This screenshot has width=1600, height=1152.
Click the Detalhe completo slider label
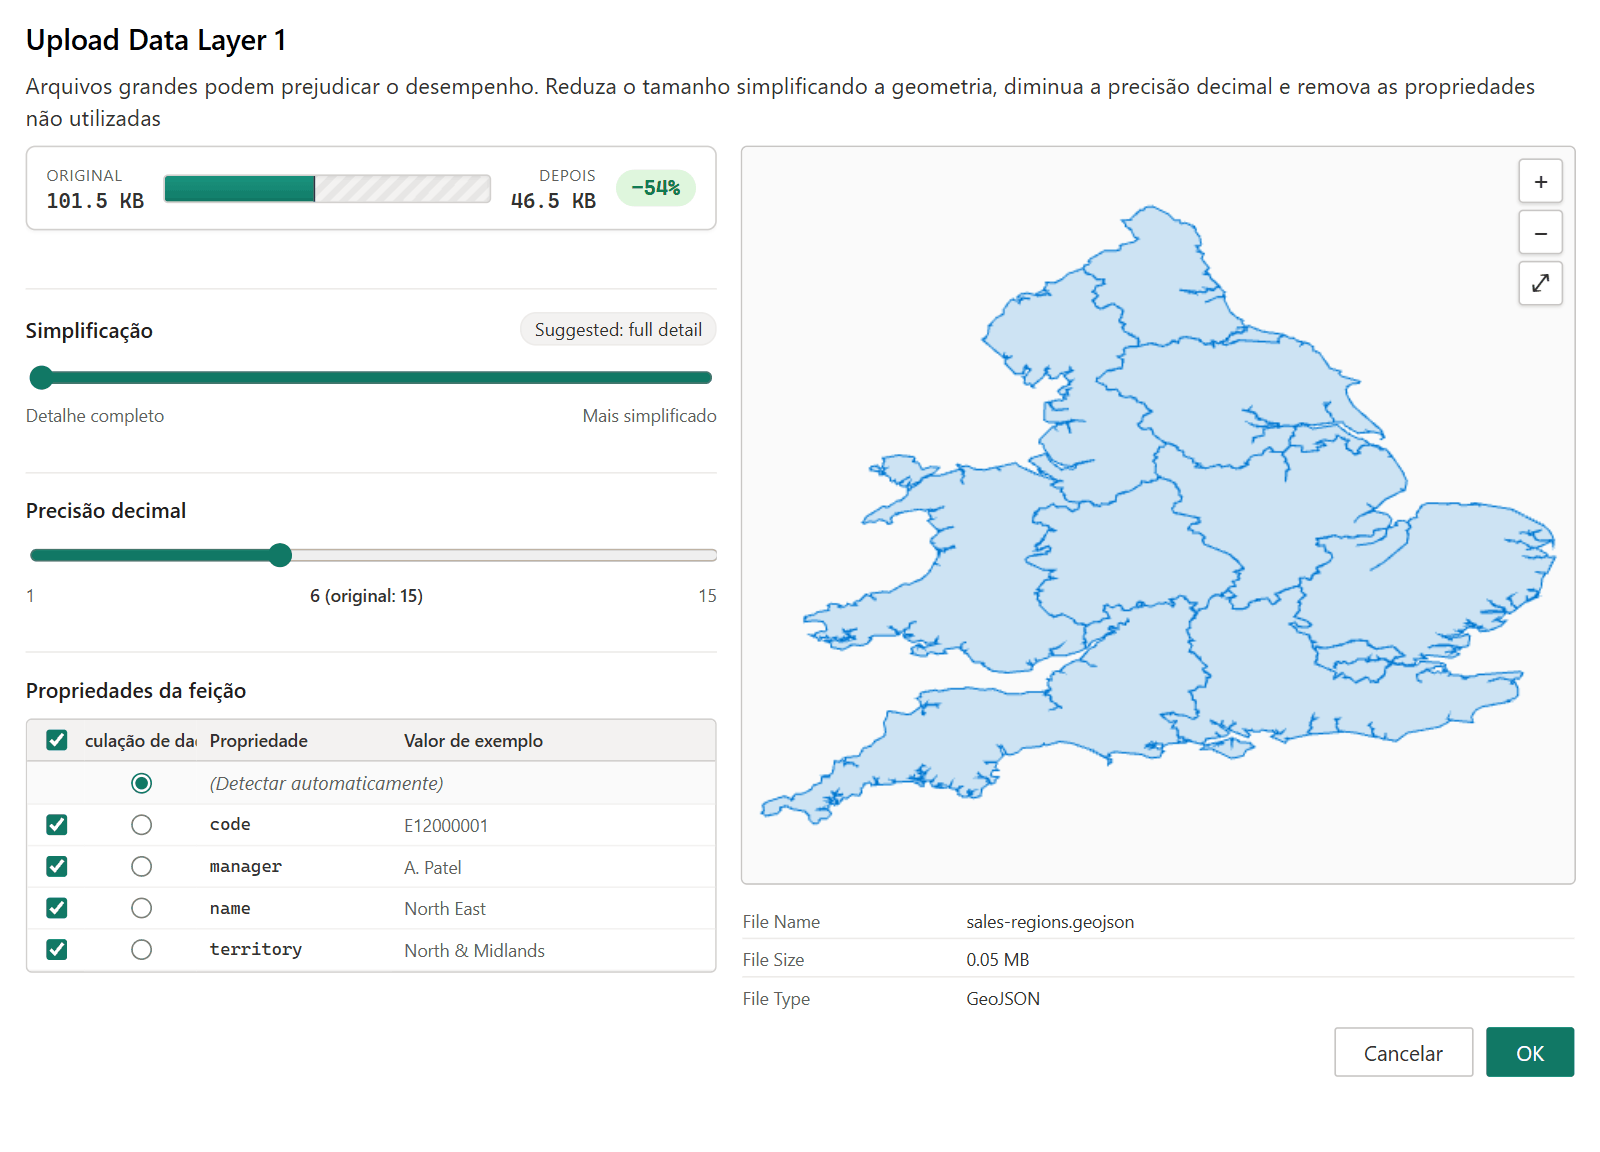pos(95,416)
